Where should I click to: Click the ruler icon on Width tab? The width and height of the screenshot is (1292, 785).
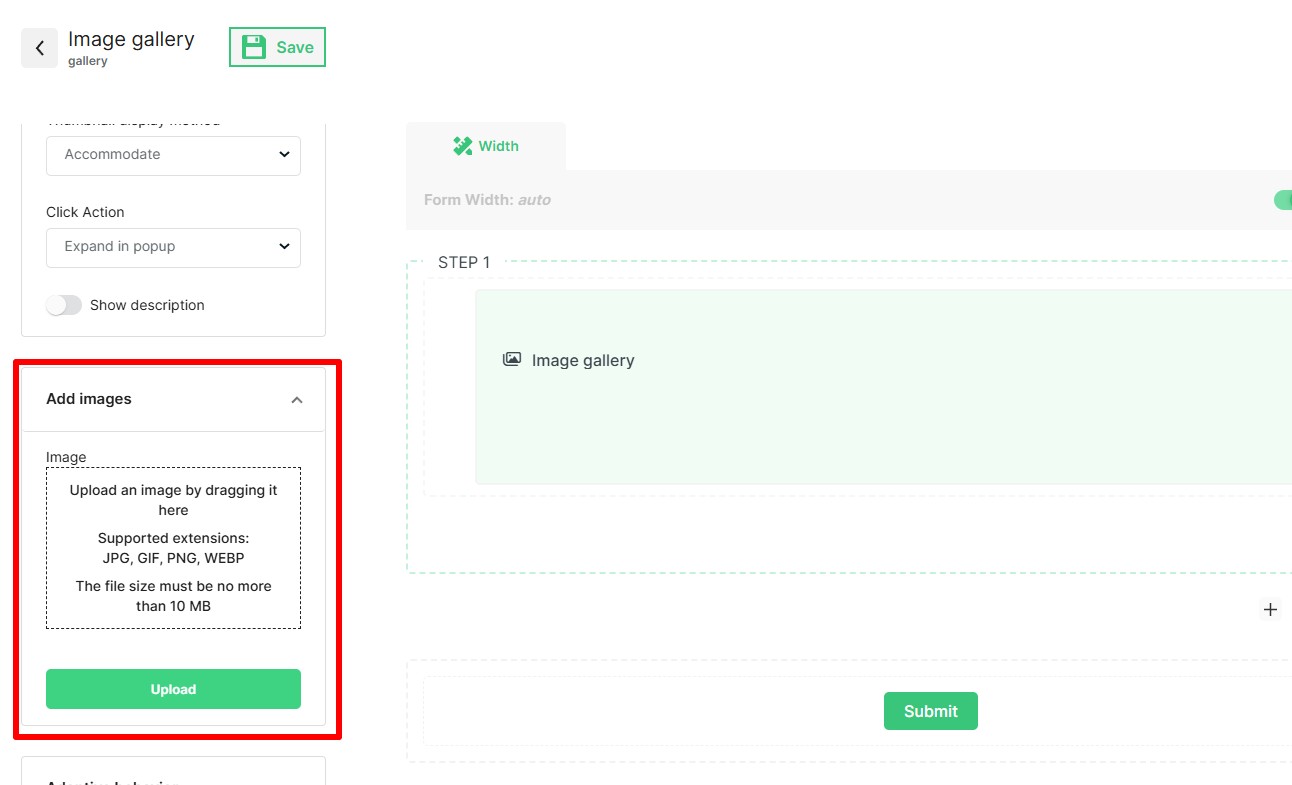tap(462, 146)
